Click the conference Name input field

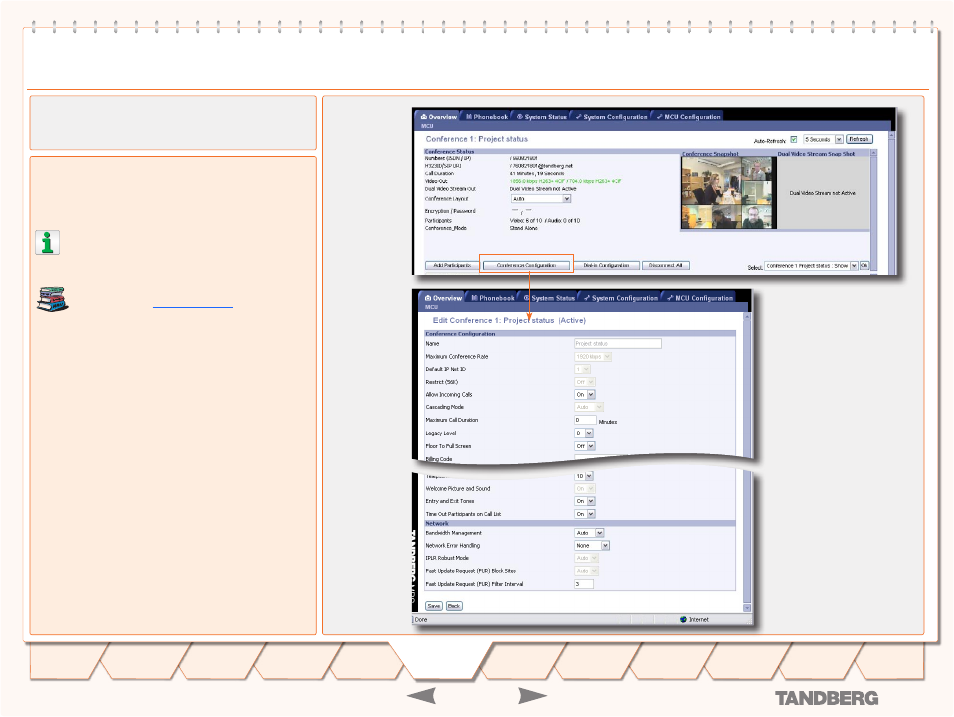point(618,344)
